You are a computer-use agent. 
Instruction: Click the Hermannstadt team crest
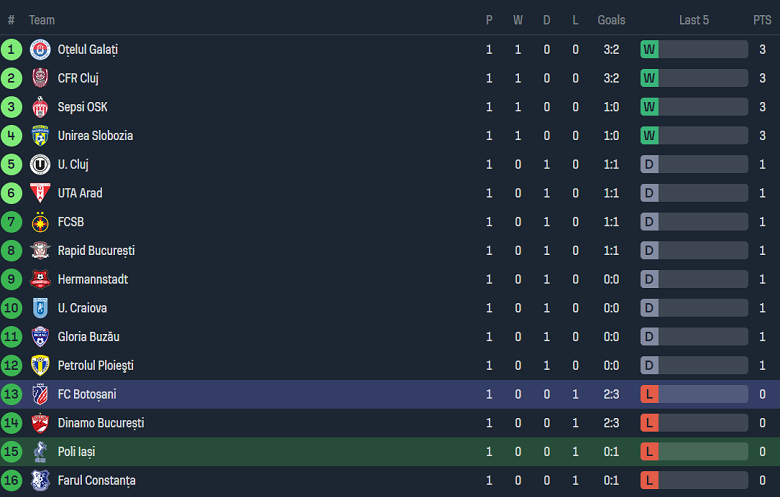[40, 280]
